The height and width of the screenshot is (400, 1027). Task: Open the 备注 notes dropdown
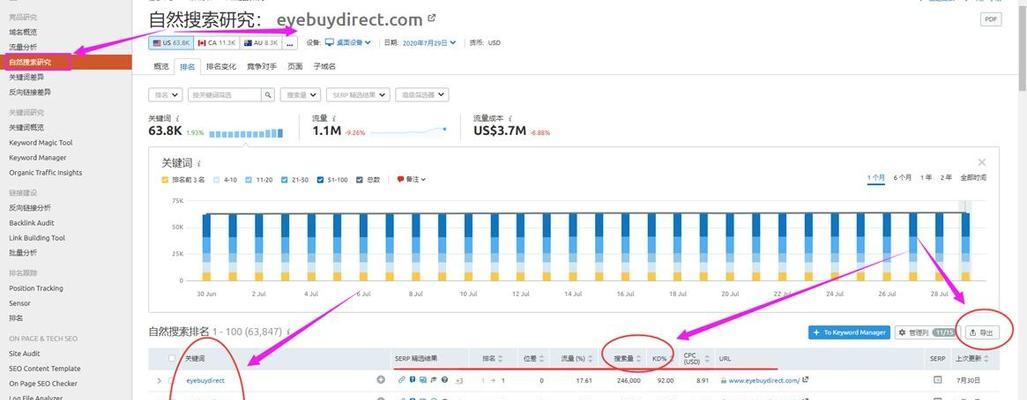point(411,179)
